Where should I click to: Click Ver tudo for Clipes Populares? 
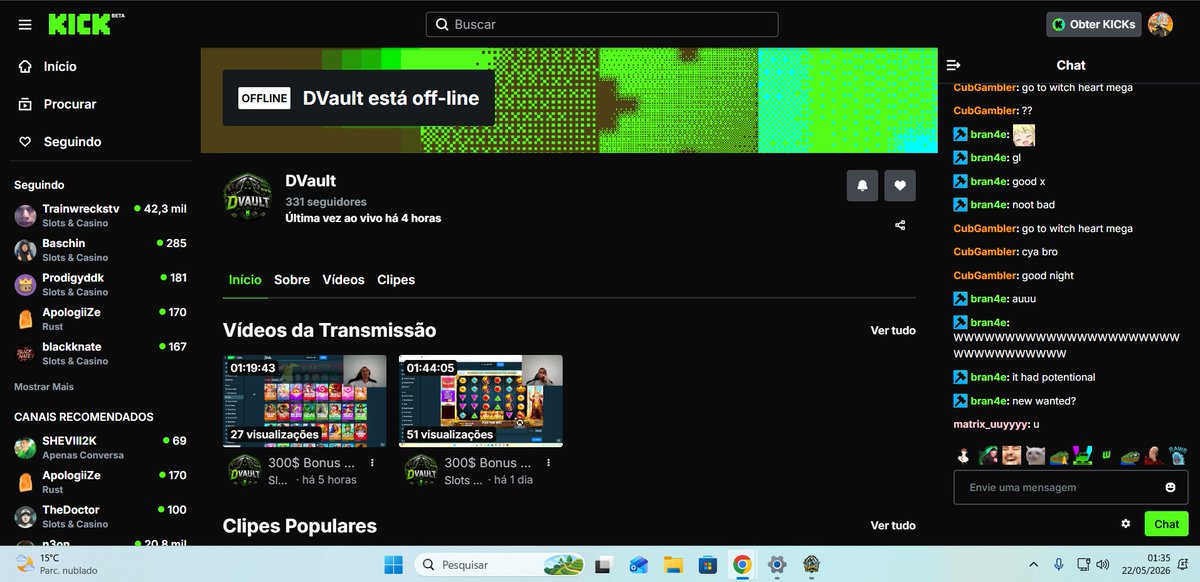click(x=893, y=525)
